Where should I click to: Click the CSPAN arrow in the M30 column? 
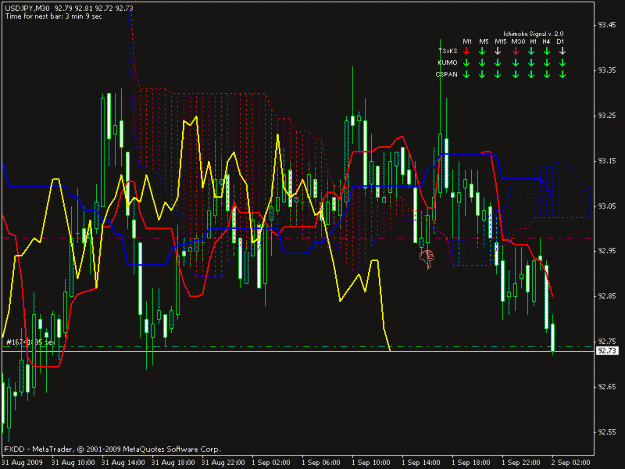coord(515,74)
